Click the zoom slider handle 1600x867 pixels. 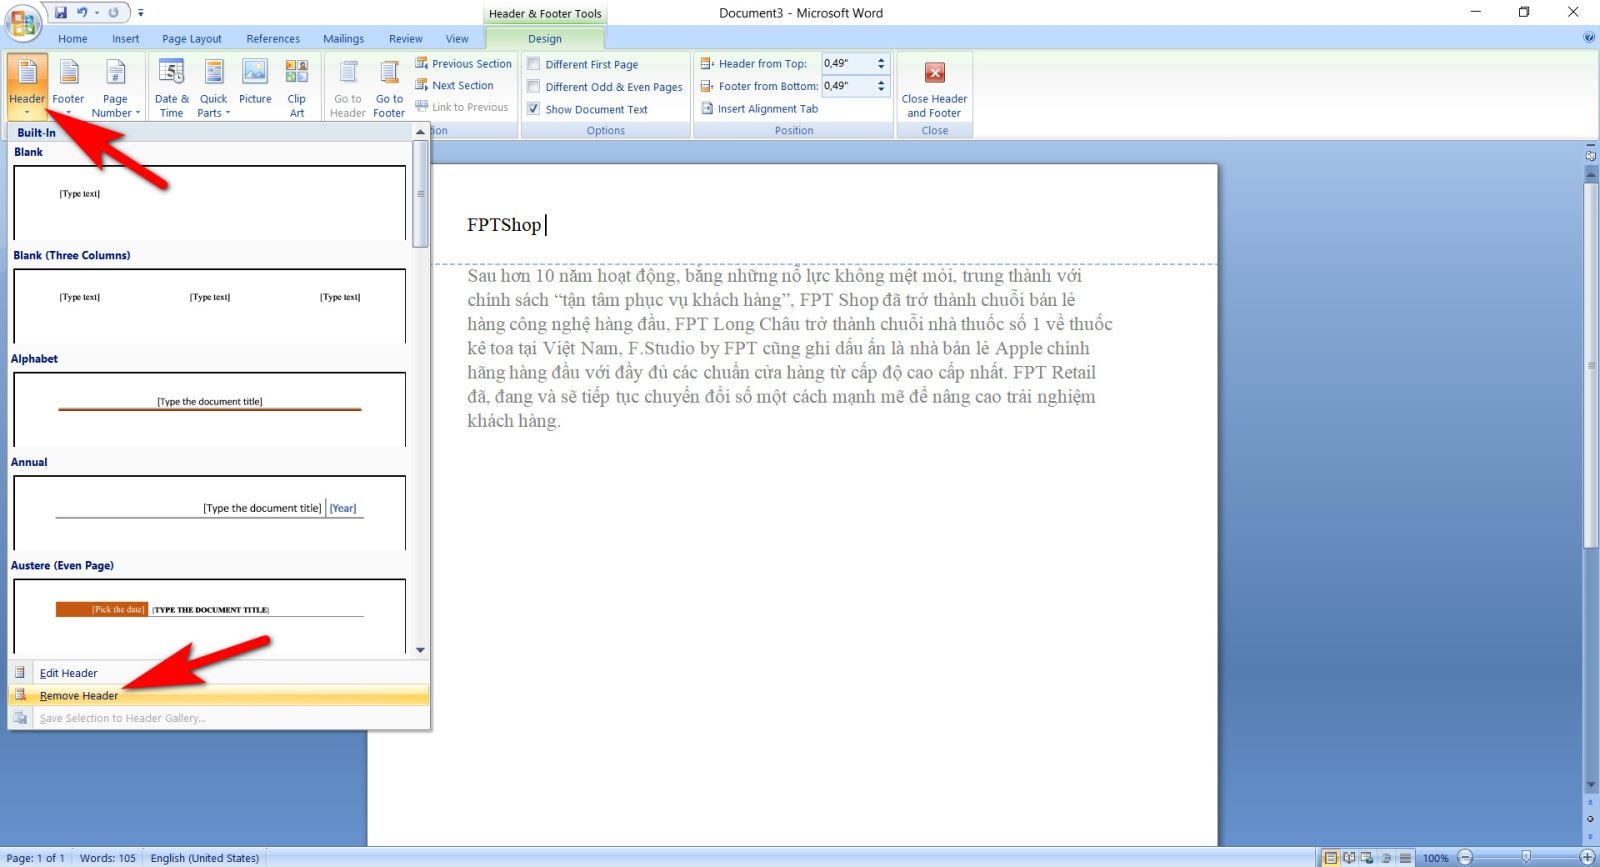pos(1526,857)
